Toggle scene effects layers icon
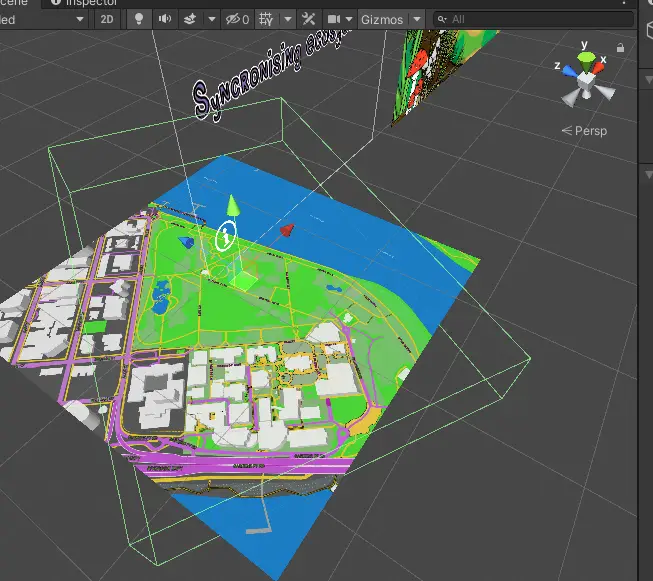 coord(189,19)
